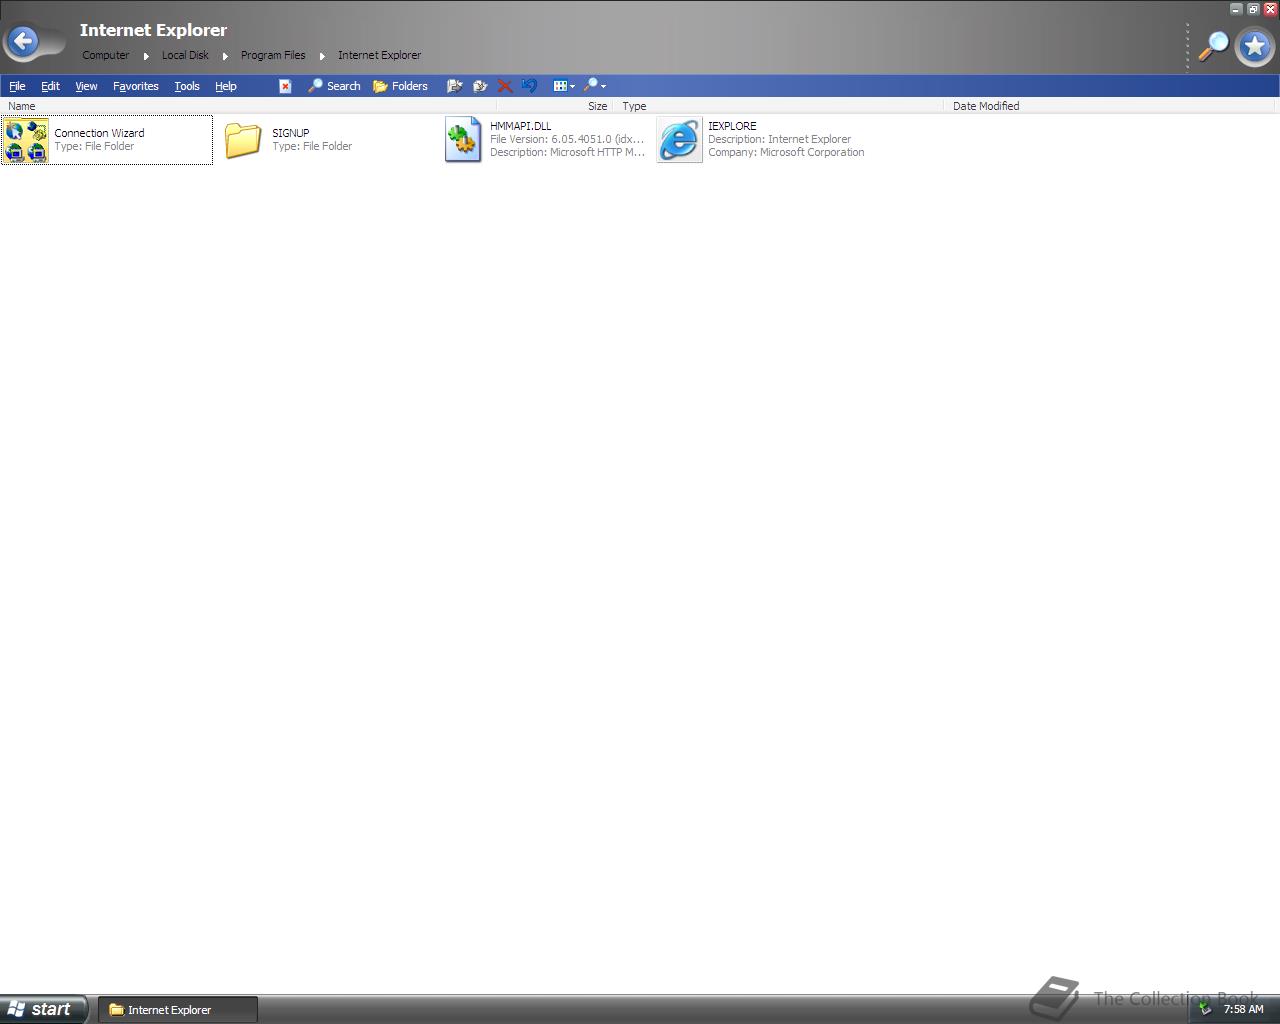Screen dimensions: 1280x1024
Task: Select the IEXPLORE application icon
Action: tap(680, 140)
